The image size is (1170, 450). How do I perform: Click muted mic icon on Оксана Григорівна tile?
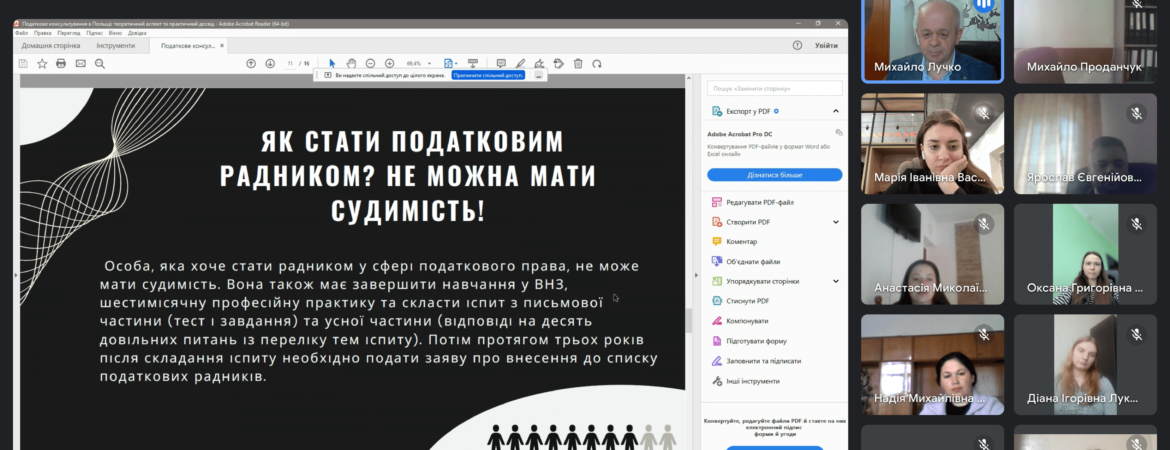[1136, 224]
